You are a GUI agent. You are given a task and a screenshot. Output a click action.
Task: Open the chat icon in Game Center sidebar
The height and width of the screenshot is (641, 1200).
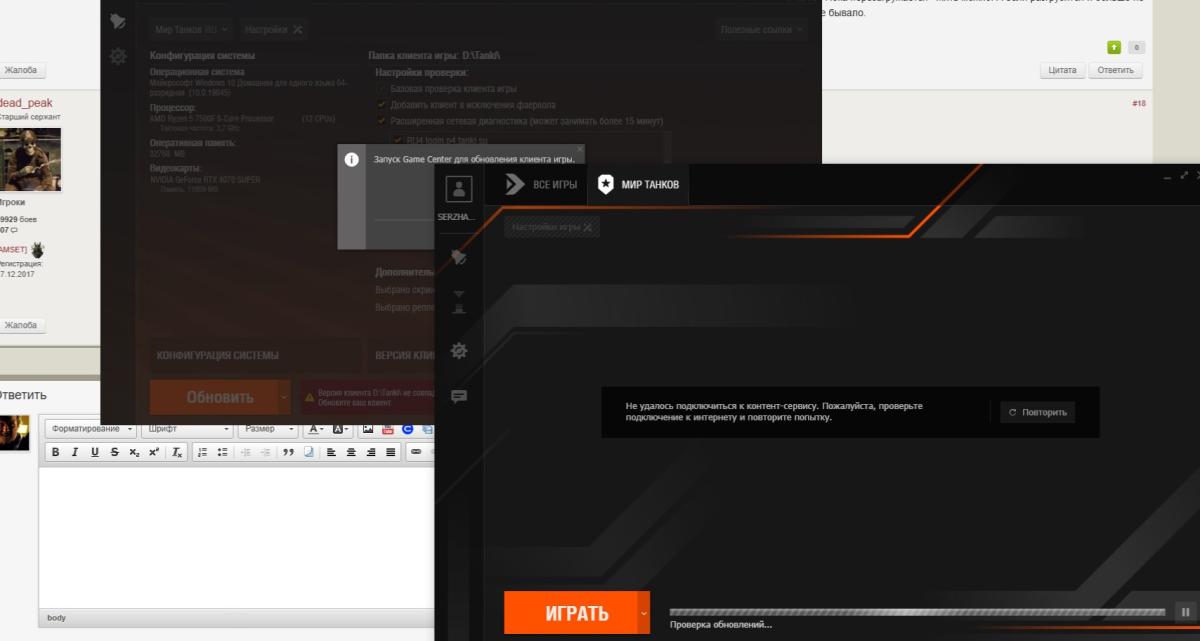(459, 396)
